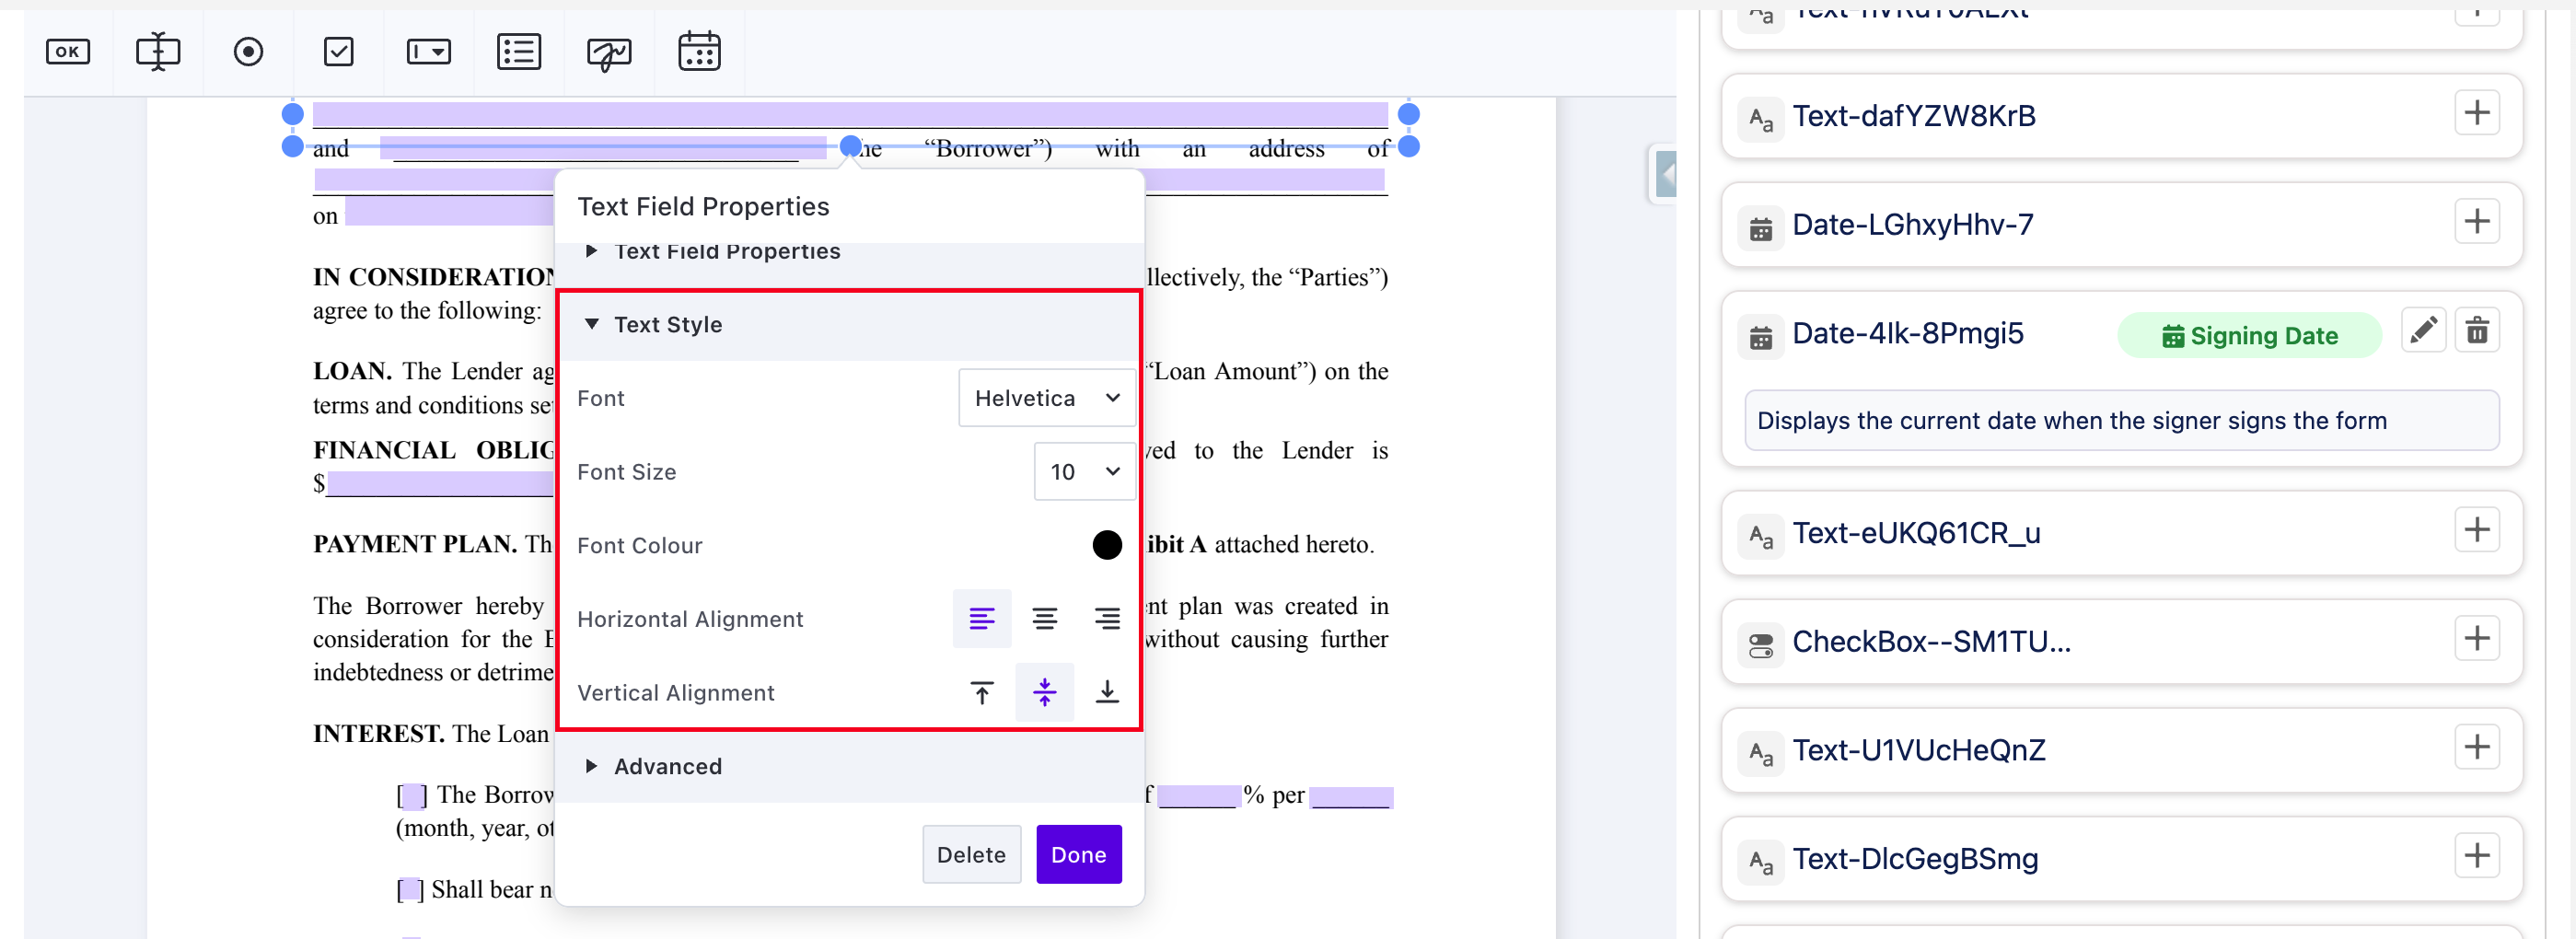Add the Date-LGhxyHhv-7 field with plus icon
2576x939 pixels.
[2477, 222]
